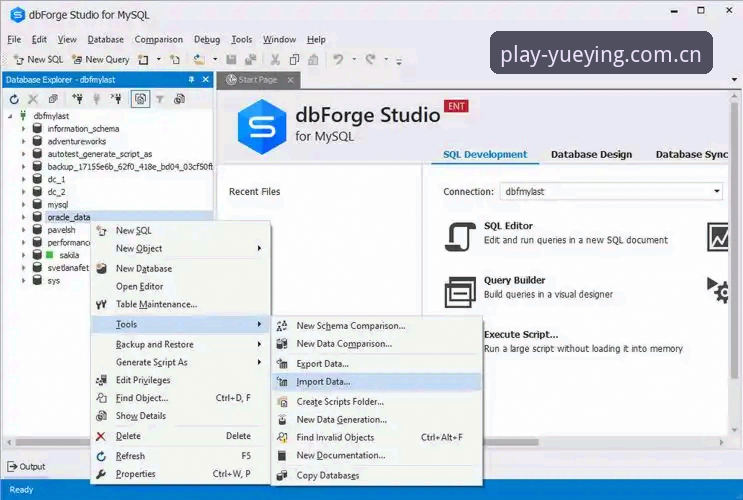
Task: Click the Execute Script link
Action: (521, 335)
